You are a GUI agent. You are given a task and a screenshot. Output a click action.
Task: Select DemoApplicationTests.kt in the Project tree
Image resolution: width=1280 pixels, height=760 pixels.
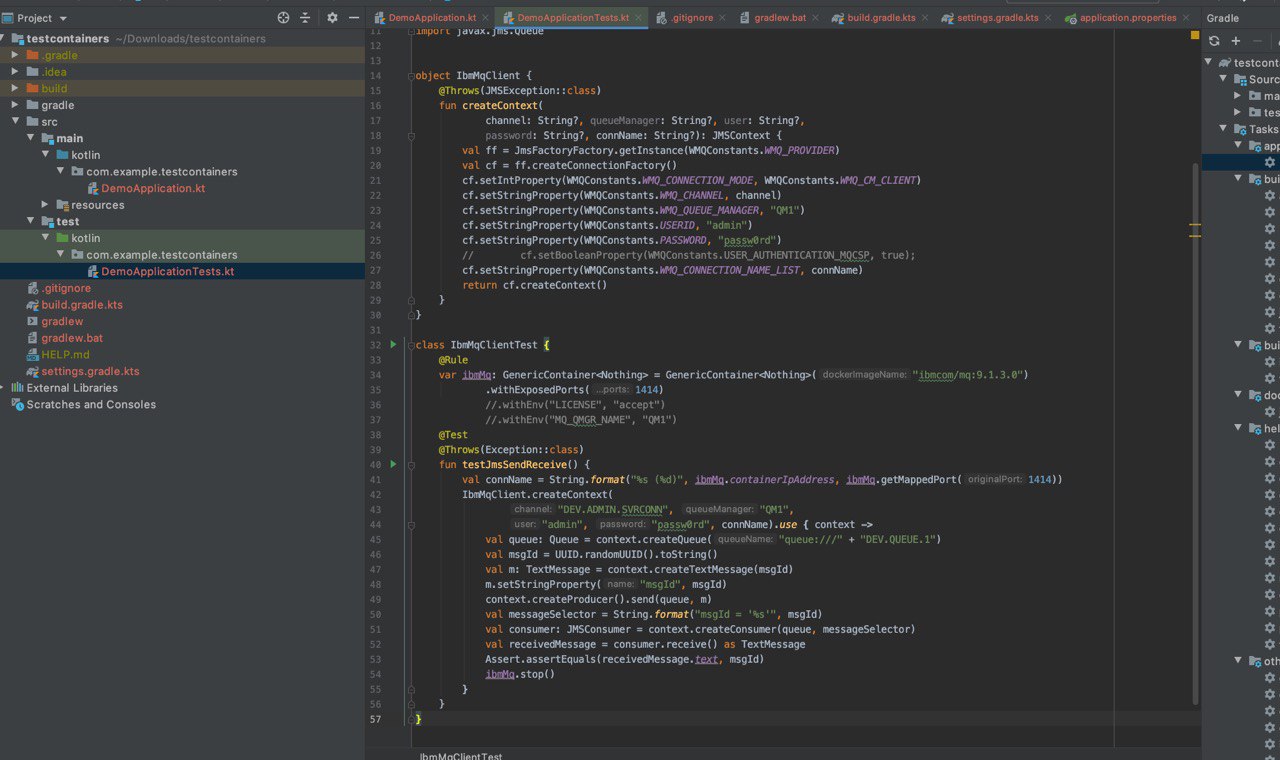pos(168,271)
